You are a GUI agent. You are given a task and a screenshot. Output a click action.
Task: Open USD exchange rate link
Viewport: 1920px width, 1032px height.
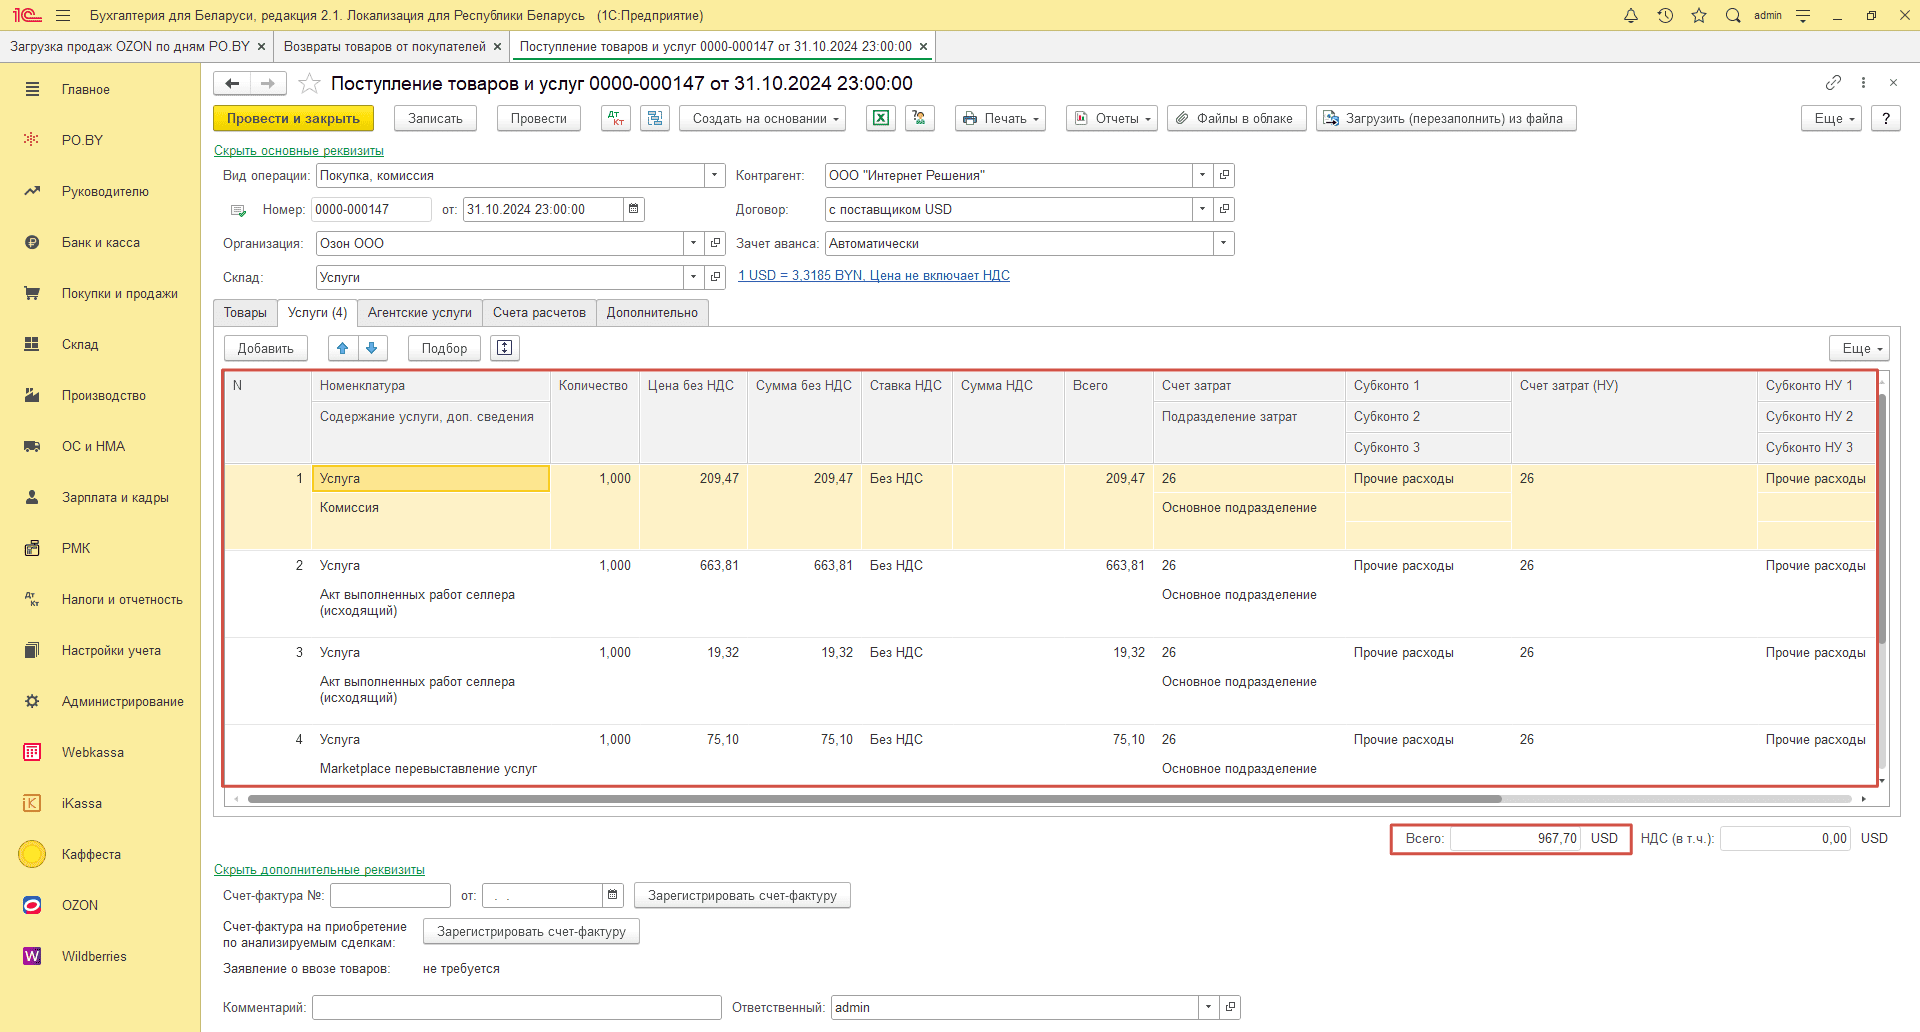[874, 275]
